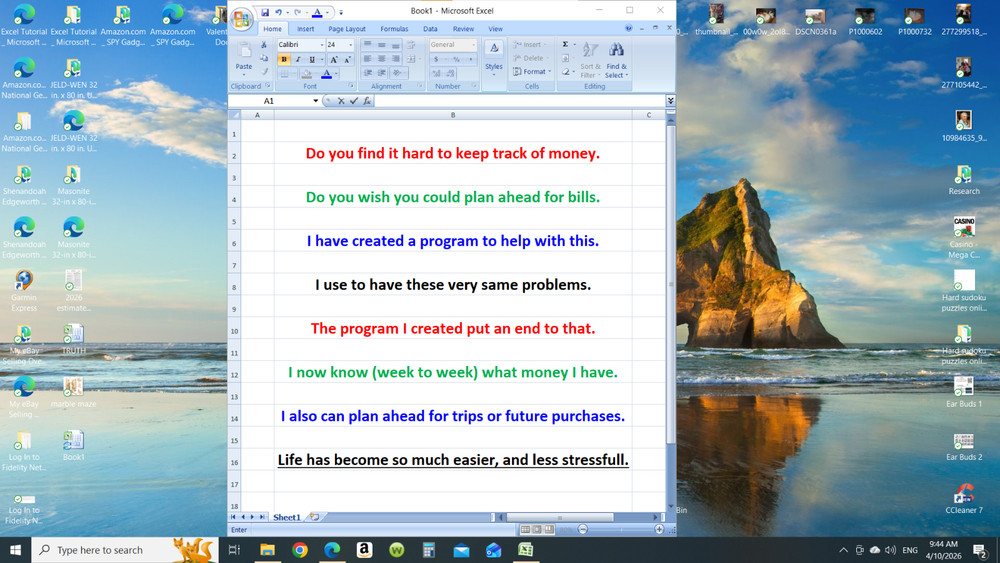The width and height of the screenshot is (1000, 563).
Task: Open the Format menu in Cells group
Action: pos(532,71)
